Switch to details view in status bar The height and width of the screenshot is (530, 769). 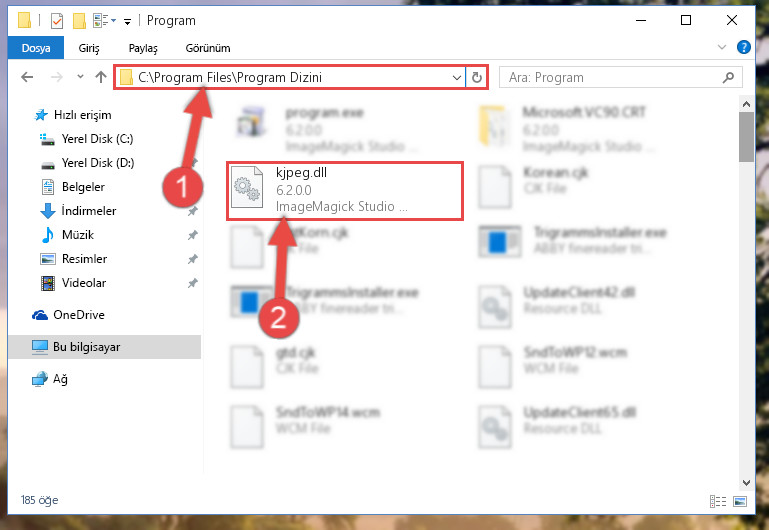click(x=718, y=501)
